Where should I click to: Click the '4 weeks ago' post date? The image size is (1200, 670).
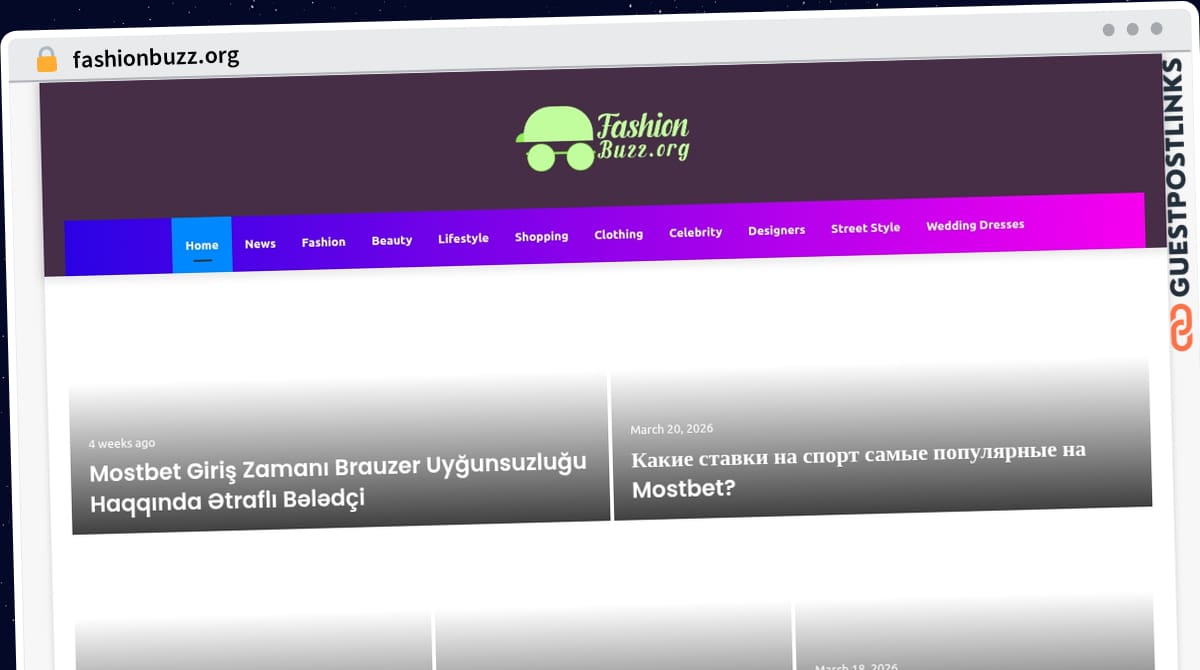click(121, 443)
